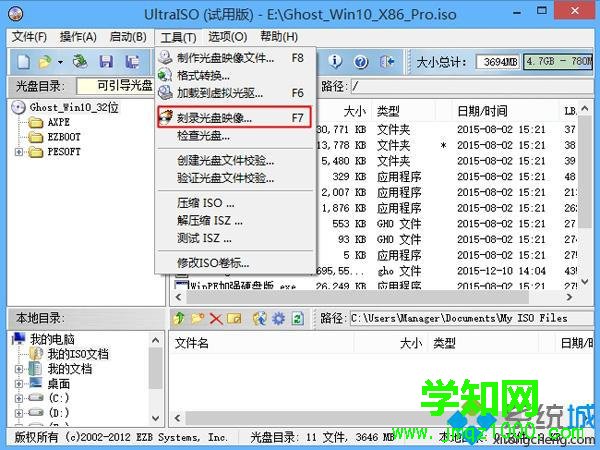Choose 格式转换... menu item
Screen dimensions: 600x450
[235, 75]
